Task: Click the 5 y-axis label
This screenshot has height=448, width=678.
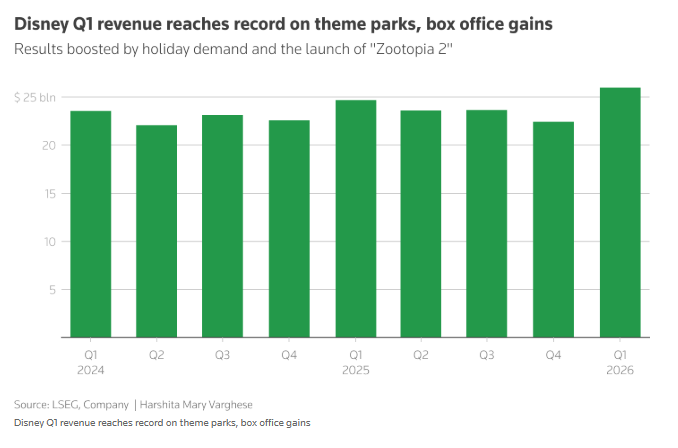Action: (x=52, y=290)
